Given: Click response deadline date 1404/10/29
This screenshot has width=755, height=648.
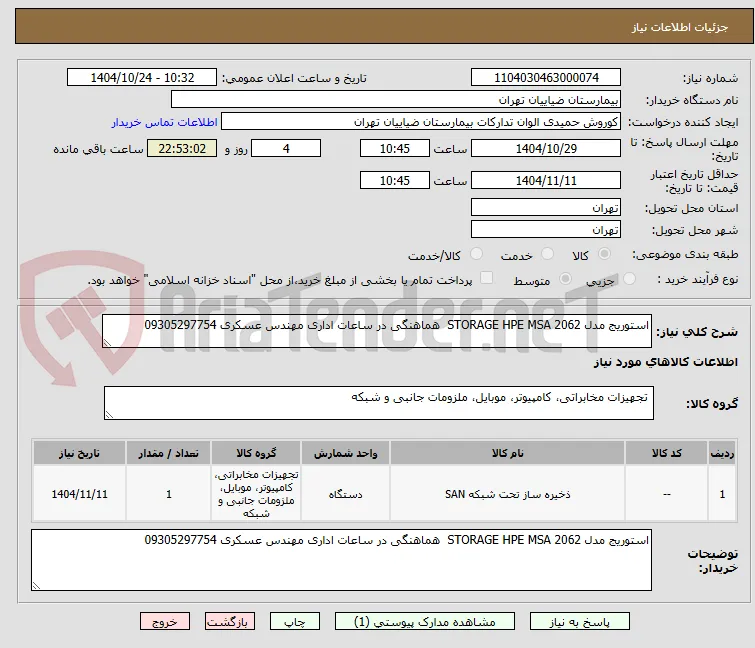Looking at the screenshot, I should click(546, 148).
